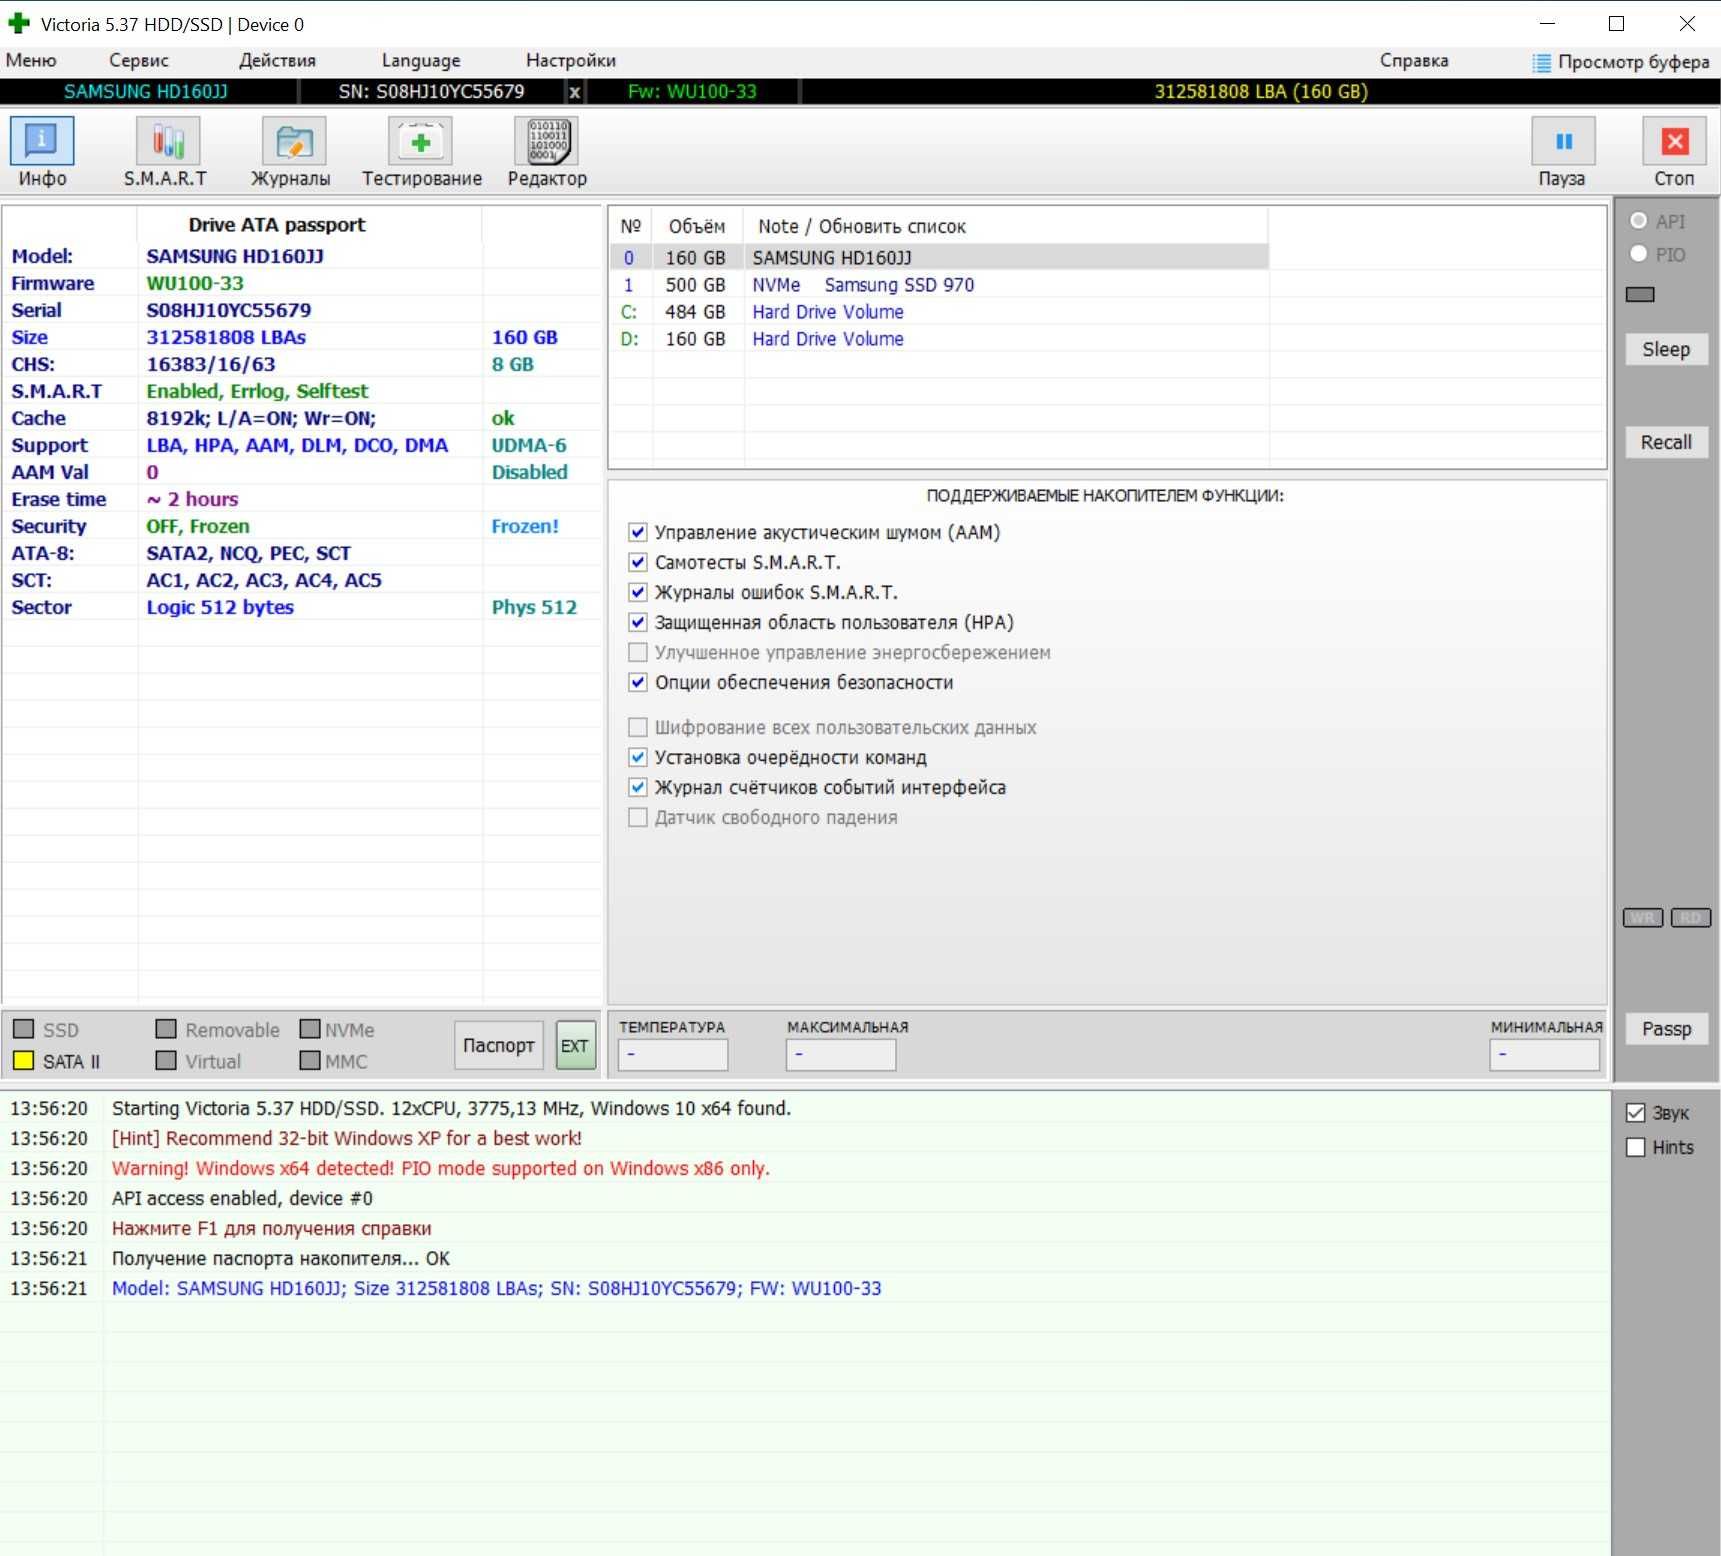Toggle the AAM acoustic management checkbox
1721x1556 pixels.
[x=637, y=532]
